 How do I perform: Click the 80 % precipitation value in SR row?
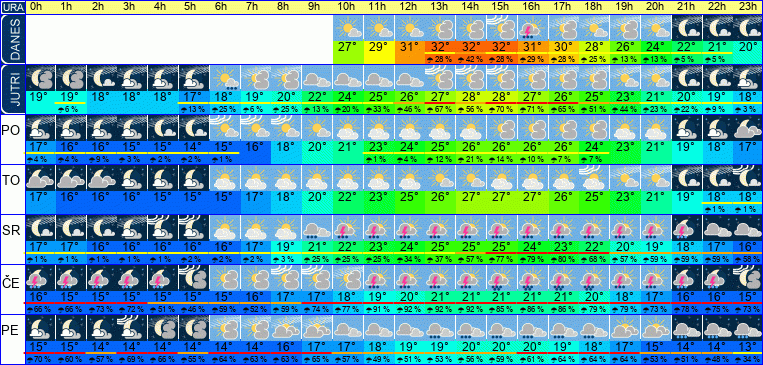coord(563,258)
